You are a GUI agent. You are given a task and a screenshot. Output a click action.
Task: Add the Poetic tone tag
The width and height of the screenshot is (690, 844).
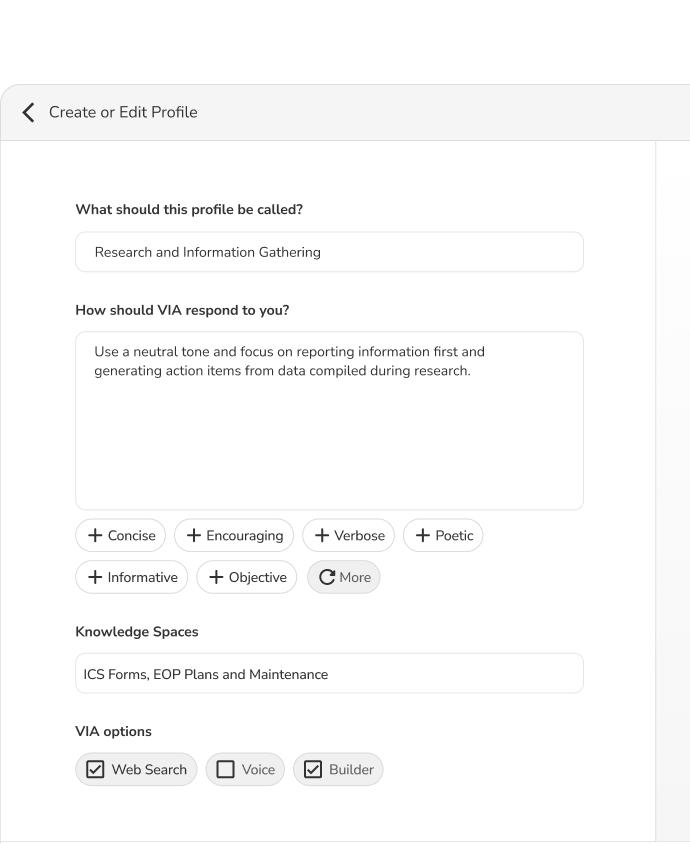(x=443, y=536)
